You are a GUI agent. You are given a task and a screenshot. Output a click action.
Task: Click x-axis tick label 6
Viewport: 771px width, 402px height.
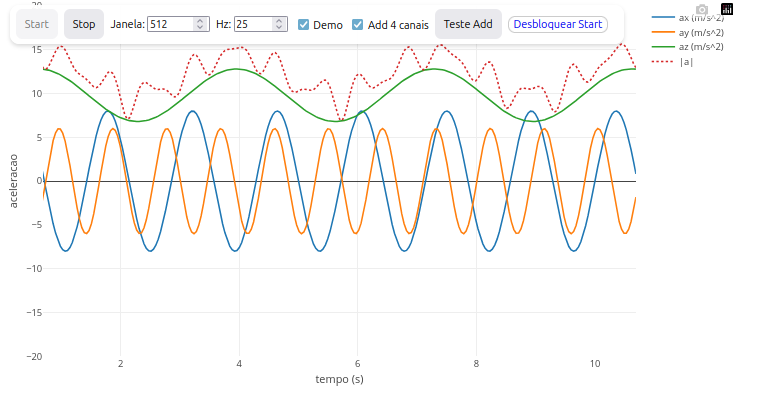click(358, 364)
